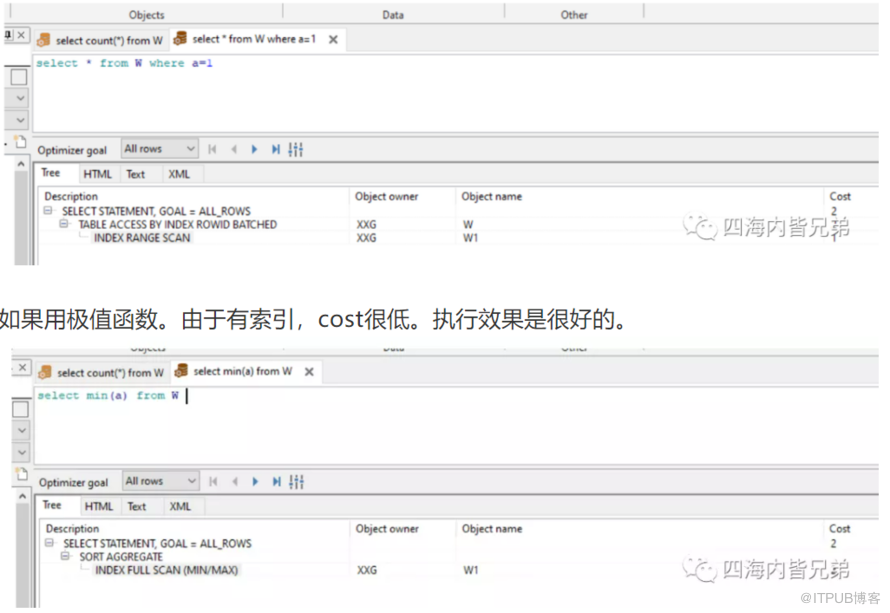
Task: Switch to Text tab in bottom plan view
Action: tap(137, 506)
